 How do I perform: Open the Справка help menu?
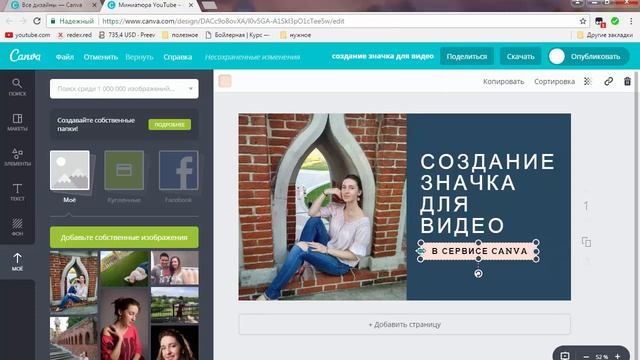coord(178,57)
